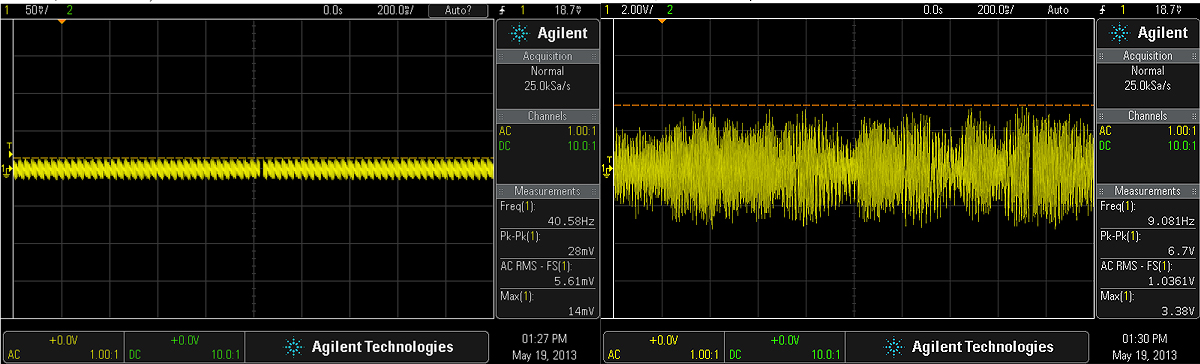Select channel 1 scale 2.00V/ on right scope
The height and width of the screenshot is (364, 1200).
(638, 9)
